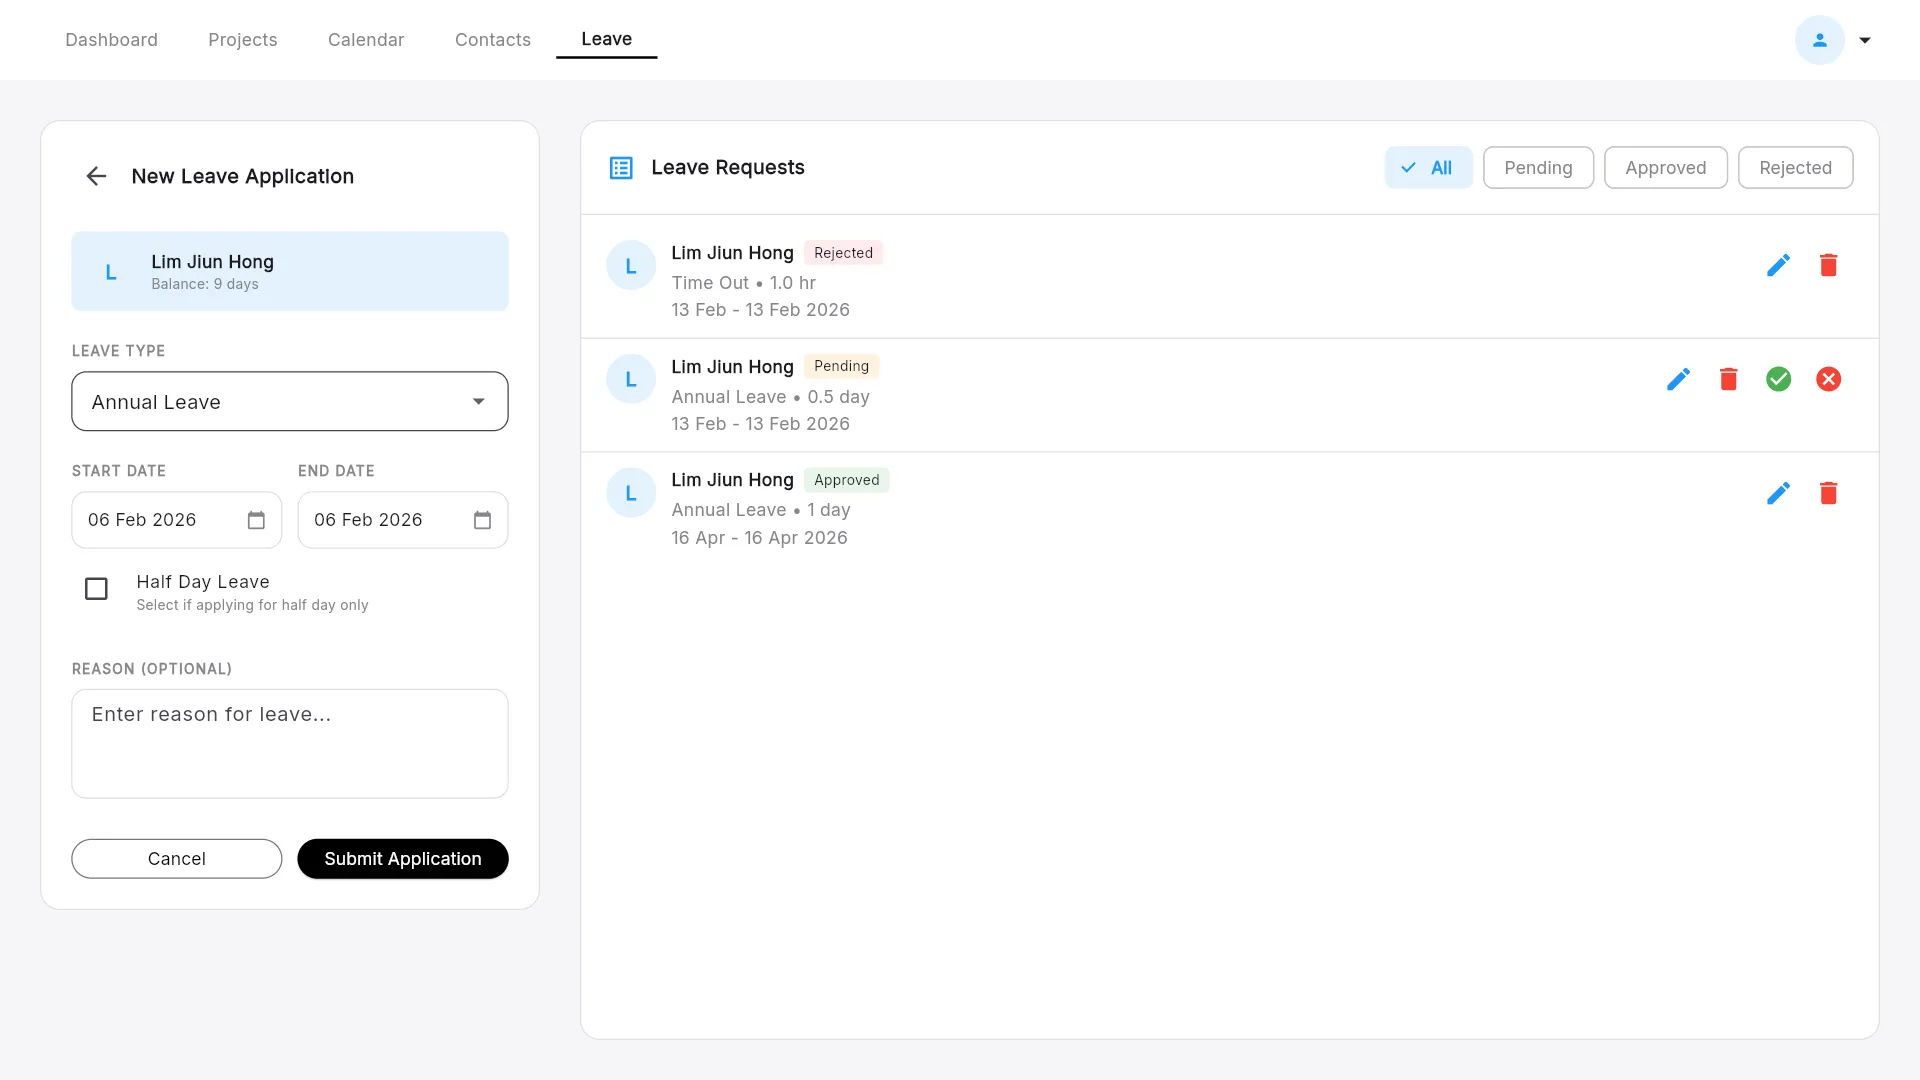
Task: Click the back arrow beside New Leave Application
Action: pos(96,176)
